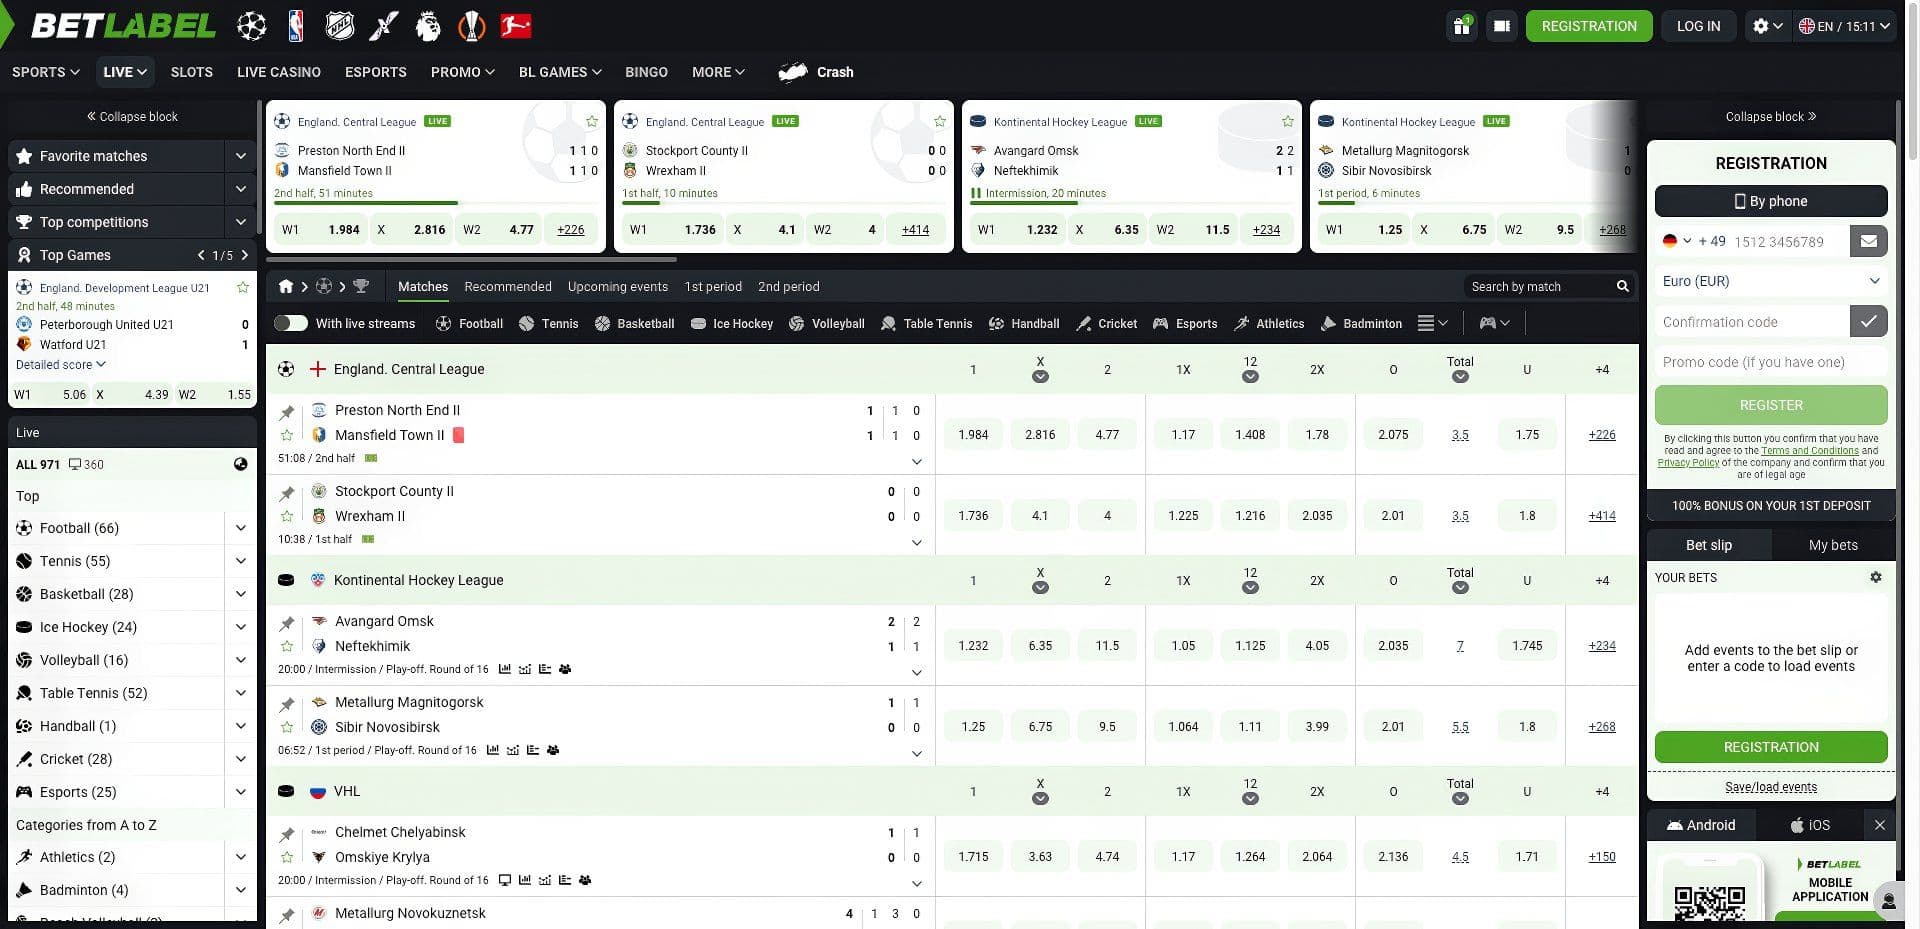Open the Bundesliga icon in the header

coord(517,25)
